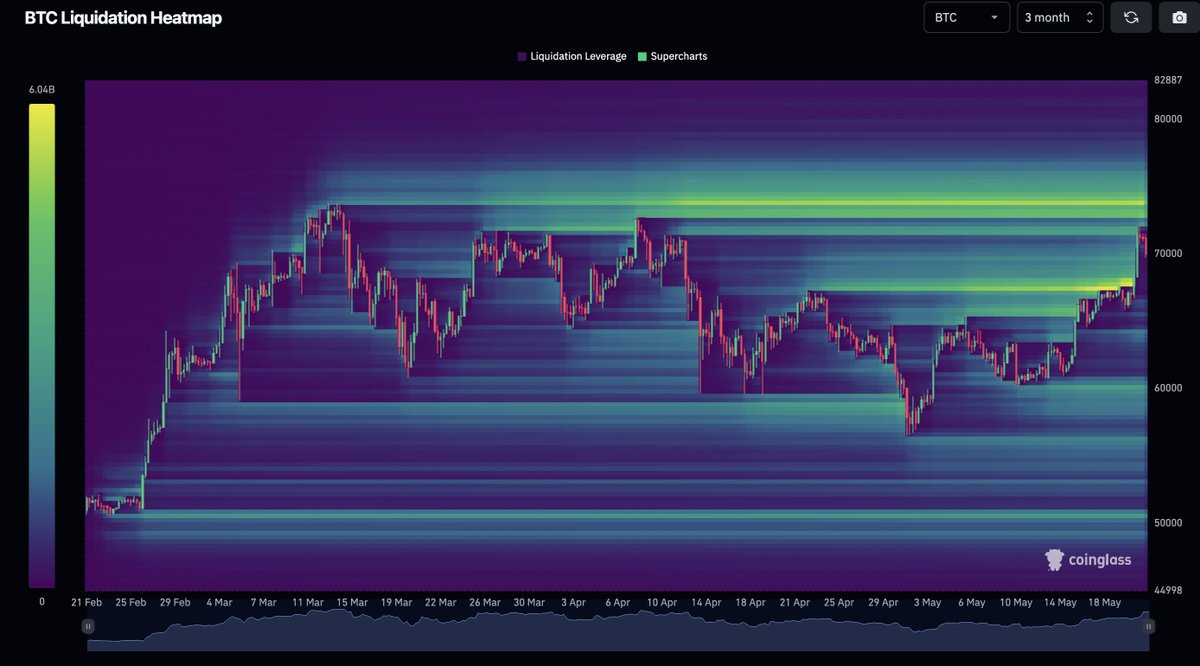Click right handle of time range slider
Image resolution: width=1200 pixels, height=666 pixels.
click(x=1149, y=626)
